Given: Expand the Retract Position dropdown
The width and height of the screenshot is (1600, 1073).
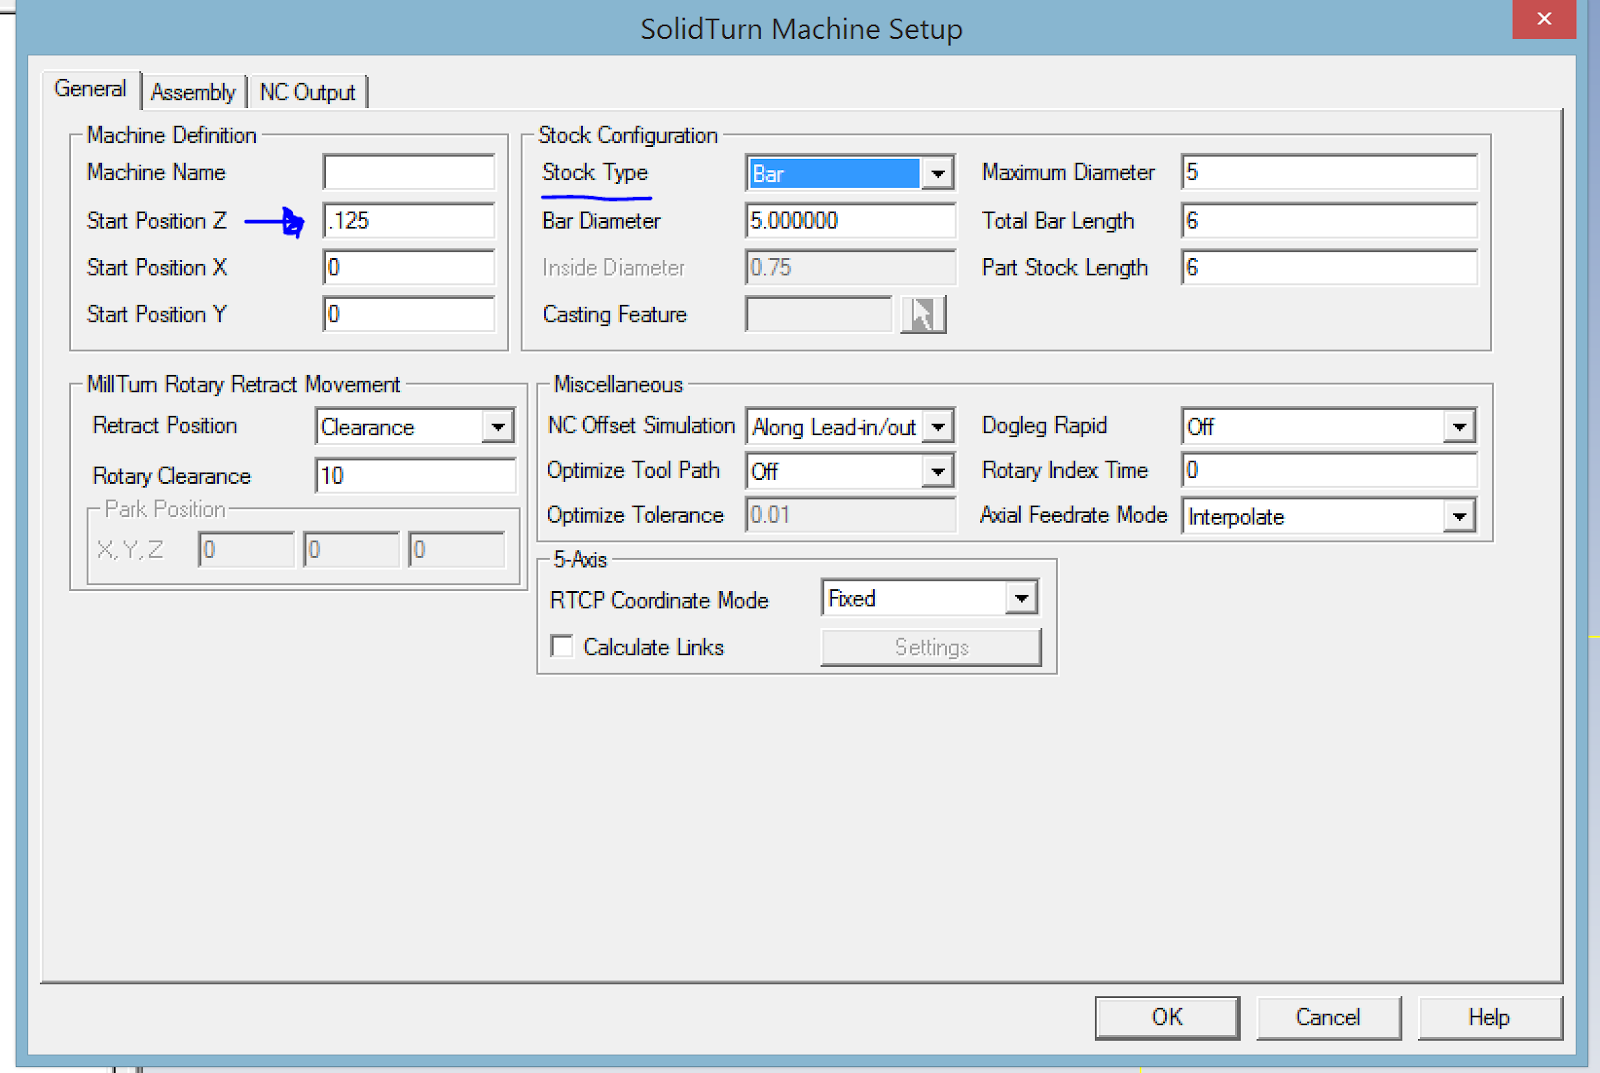Looking at the screenshot, I should (x=497, y=427).
